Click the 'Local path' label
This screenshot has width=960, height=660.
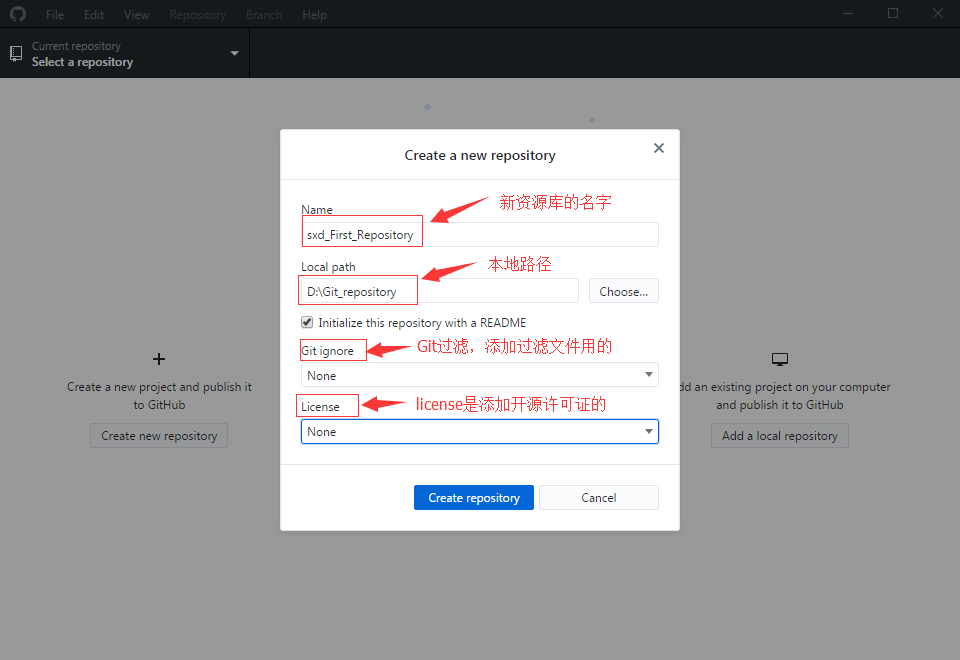pos(328,266)
